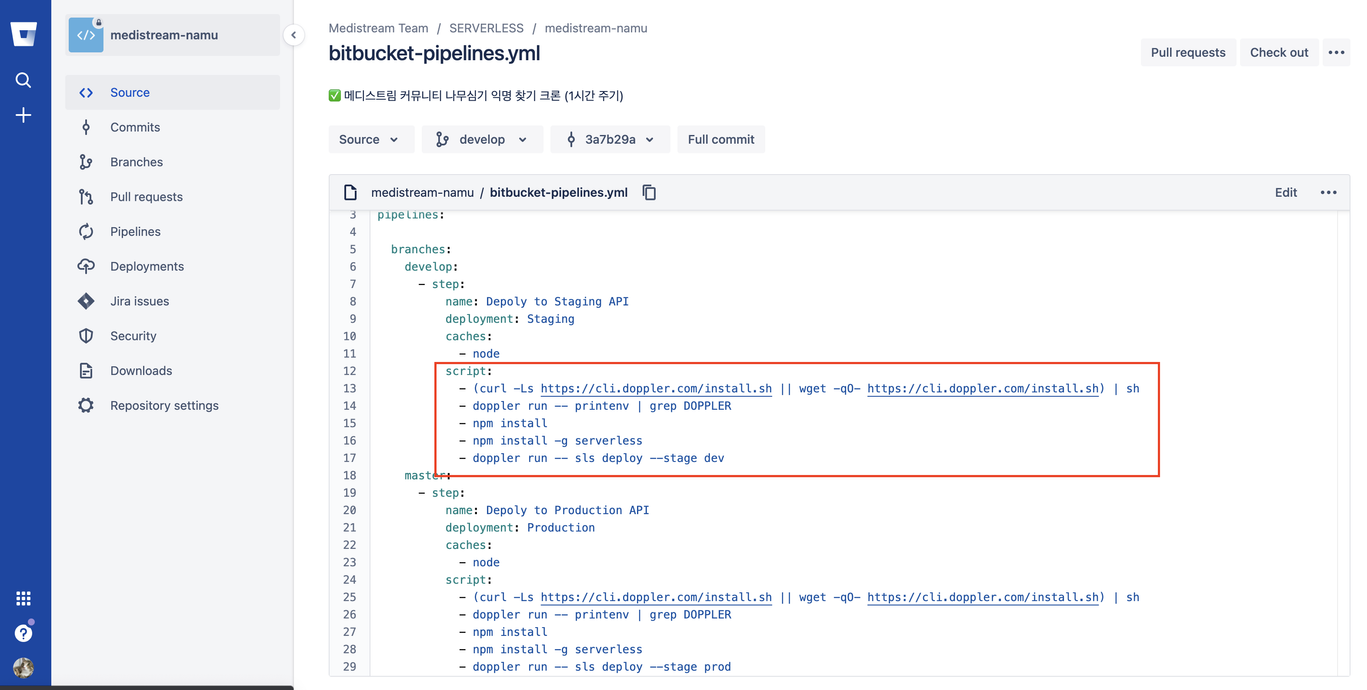1367x690 pixels.
Task: Click the bitbucket-pipelines.yml page title
Action: (434, 54)
